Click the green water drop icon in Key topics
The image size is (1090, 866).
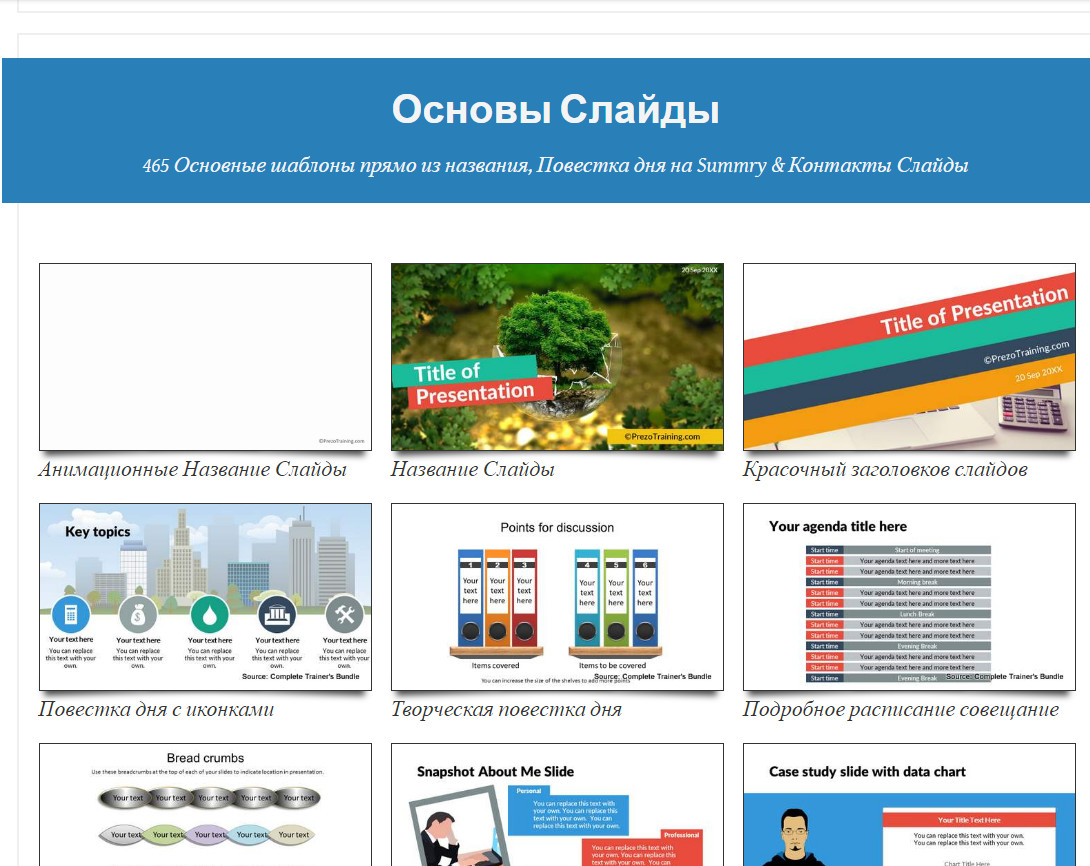[x=209, y=614]
